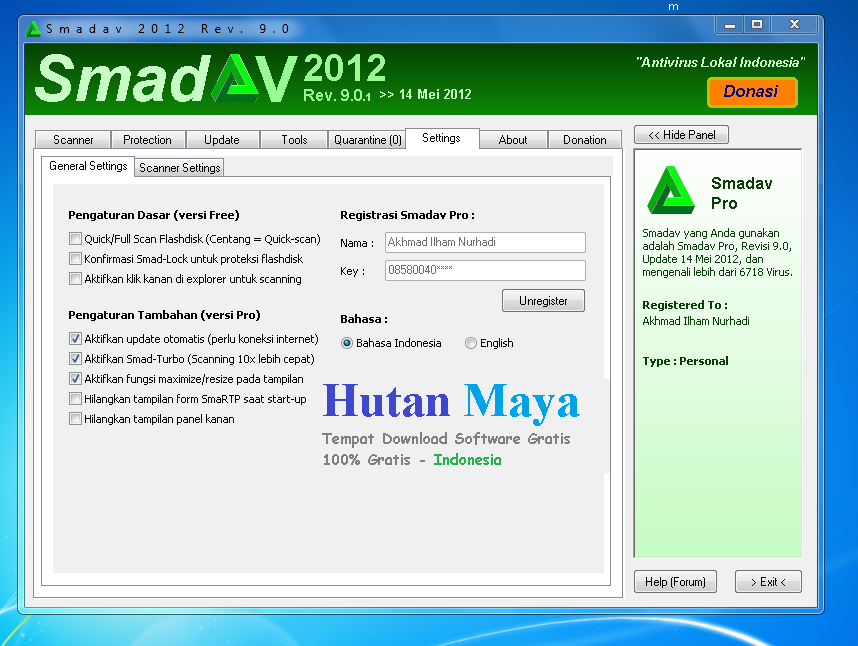Go to the Tools tab

[294, 140]
